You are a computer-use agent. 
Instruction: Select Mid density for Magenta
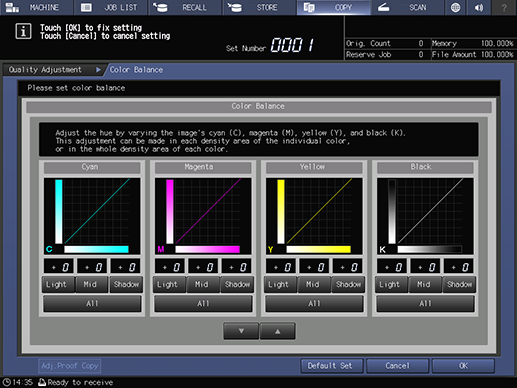pos(203,284)
